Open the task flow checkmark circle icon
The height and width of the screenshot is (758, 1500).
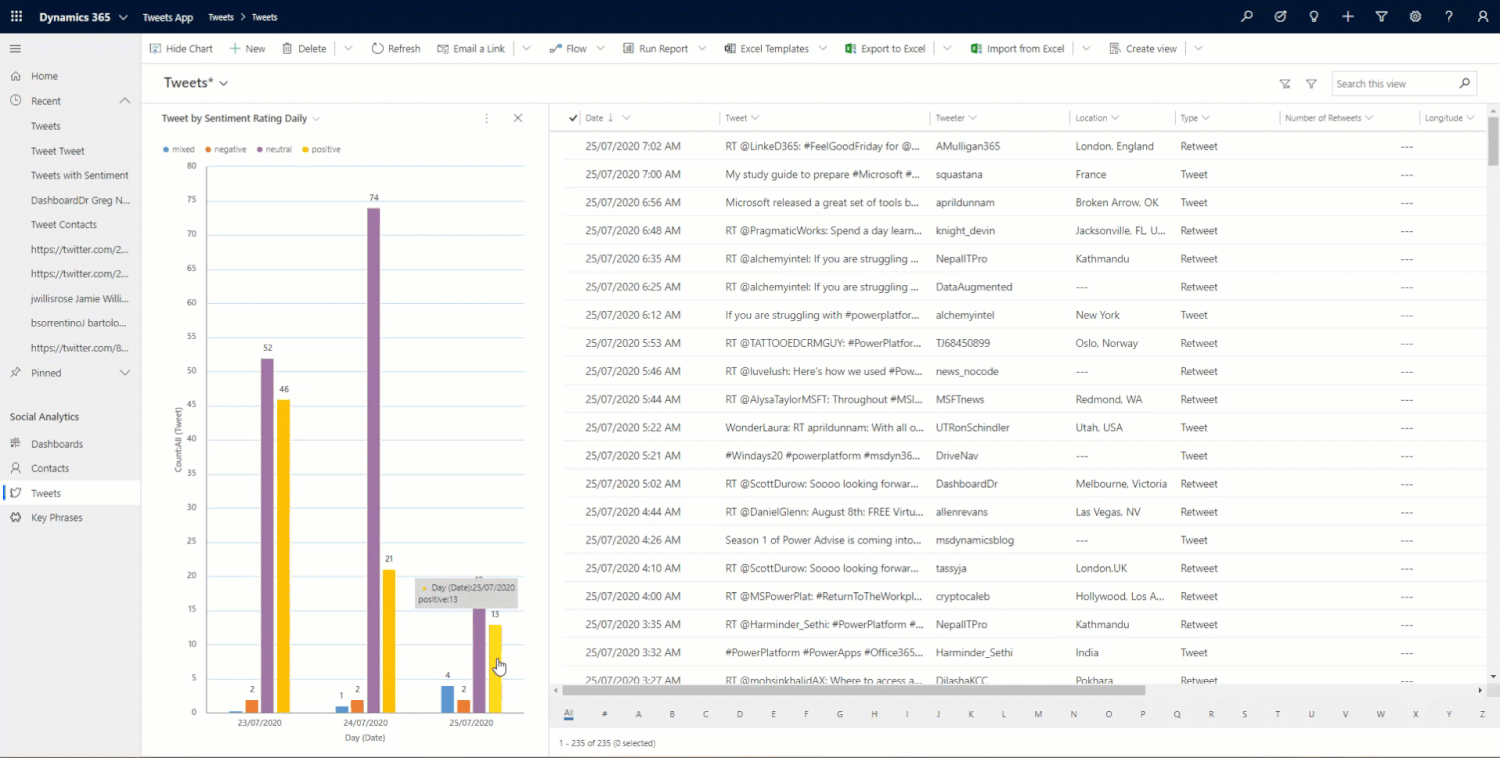[1280, 17]
